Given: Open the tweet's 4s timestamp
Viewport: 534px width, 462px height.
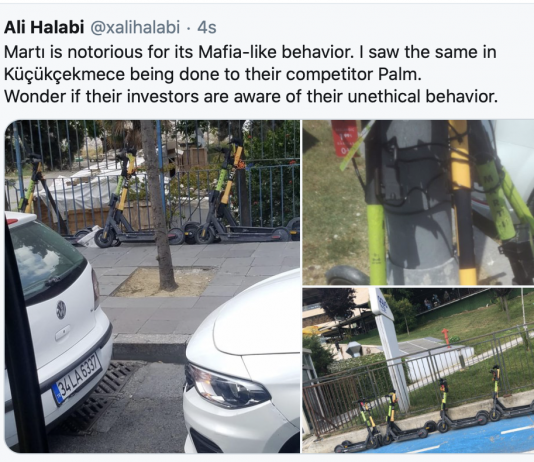Looking at the screenshot, I should pos(207,27).
